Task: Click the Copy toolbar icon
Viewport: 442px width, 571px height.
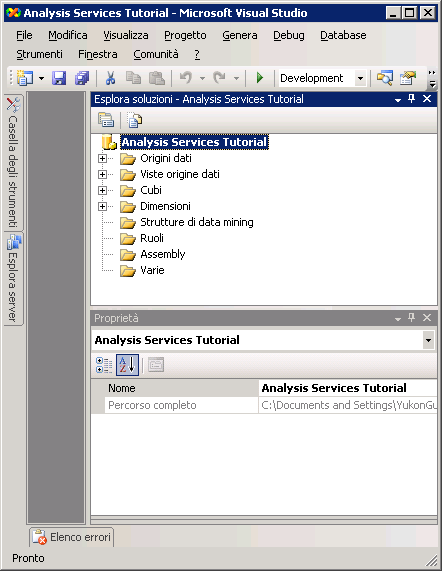Action: pos(134,78)
